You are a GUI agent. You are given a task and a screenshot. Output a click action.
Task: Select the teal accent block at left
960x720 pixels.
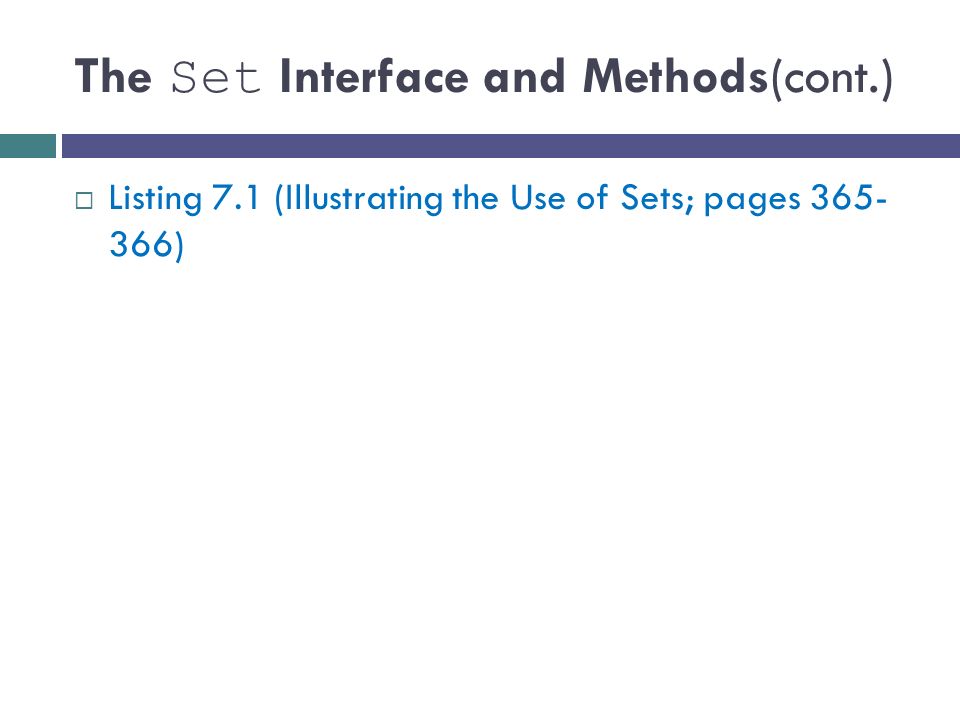click(28, 146)
